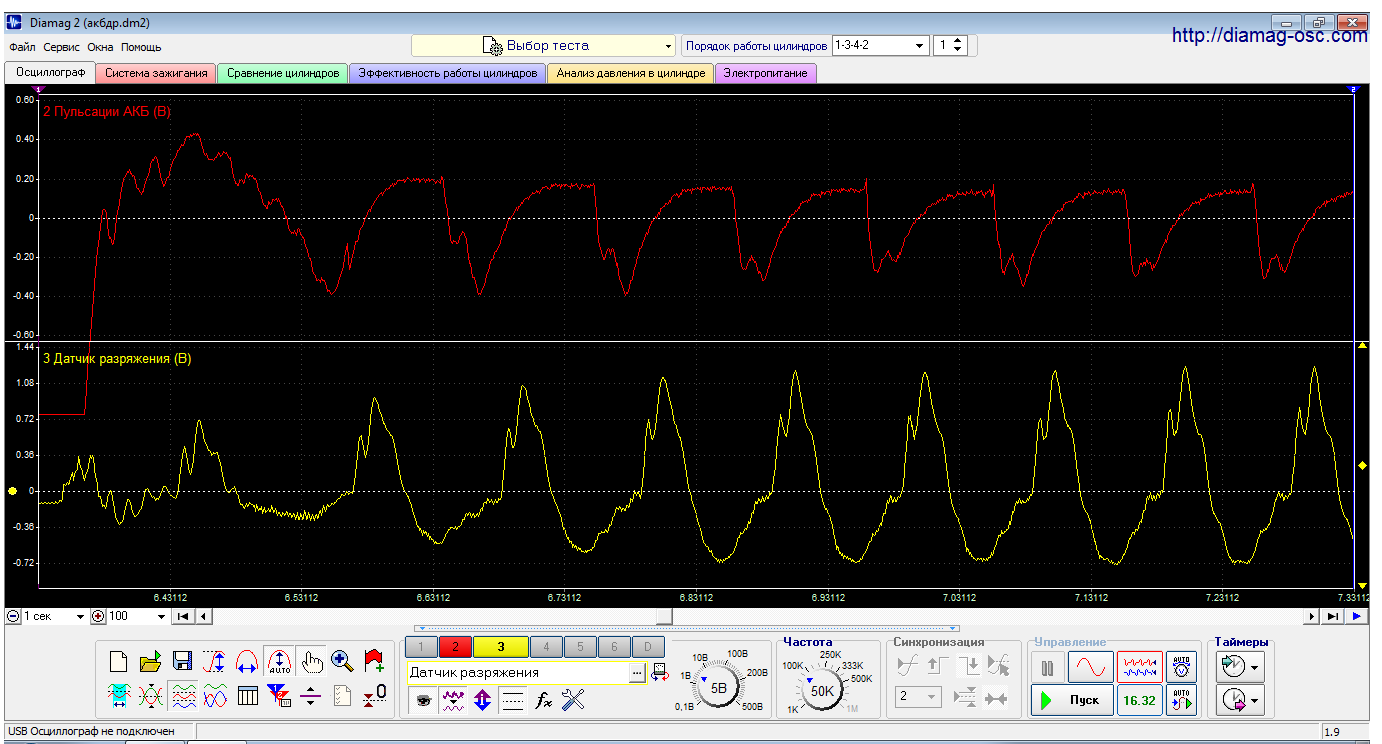The width and height of the screenshot is (1382, 744).
Task: Click the zero reset icon
Action: 374,695
